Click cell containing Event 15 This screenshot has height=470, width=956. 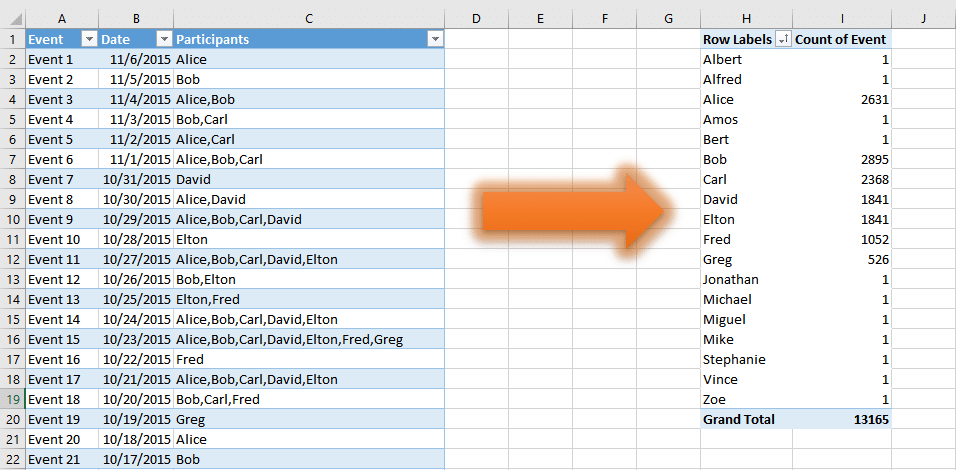(62, 339)
